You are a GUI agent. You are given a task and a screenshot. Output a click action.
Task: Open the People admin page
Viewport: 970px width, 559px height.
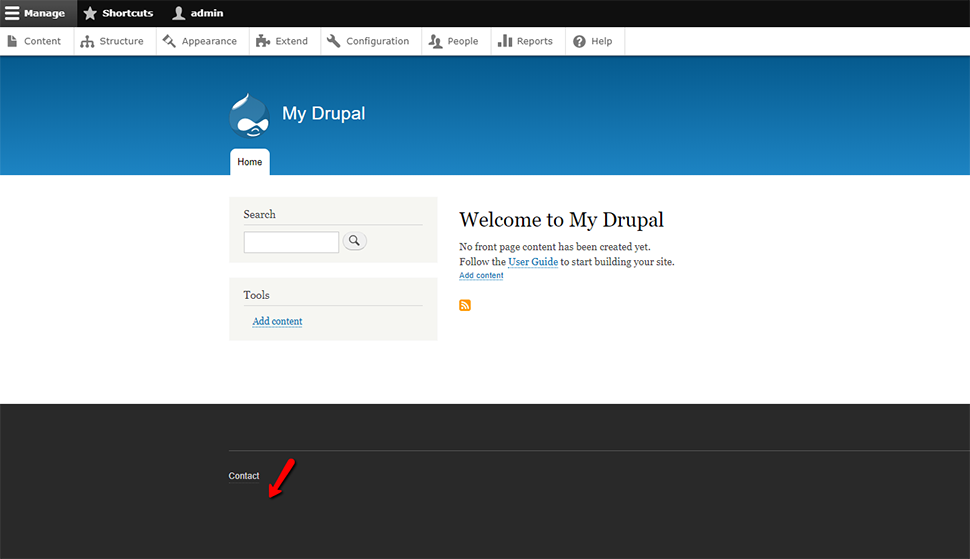(x=454, y=41)
